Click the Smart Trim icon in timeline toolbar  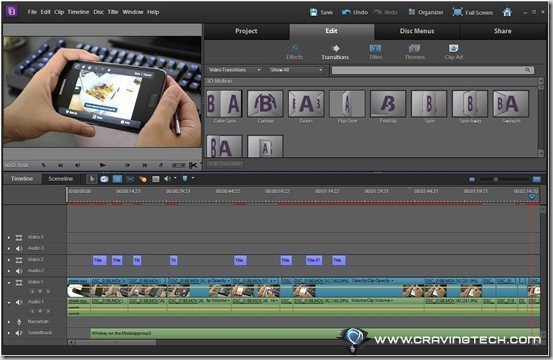[x=104, y=179]
